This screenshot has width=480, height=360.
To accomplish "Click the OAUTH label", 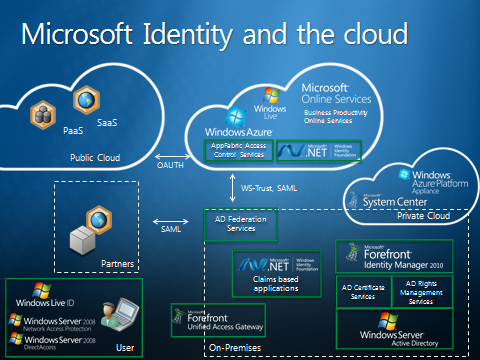I will (170, 165).
